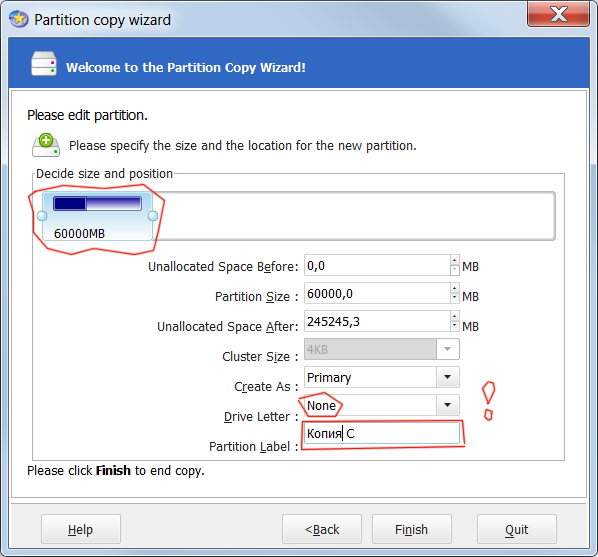Select the 60000MB partition block
Viewport: 598px width, 557px height.
[98, 216]
